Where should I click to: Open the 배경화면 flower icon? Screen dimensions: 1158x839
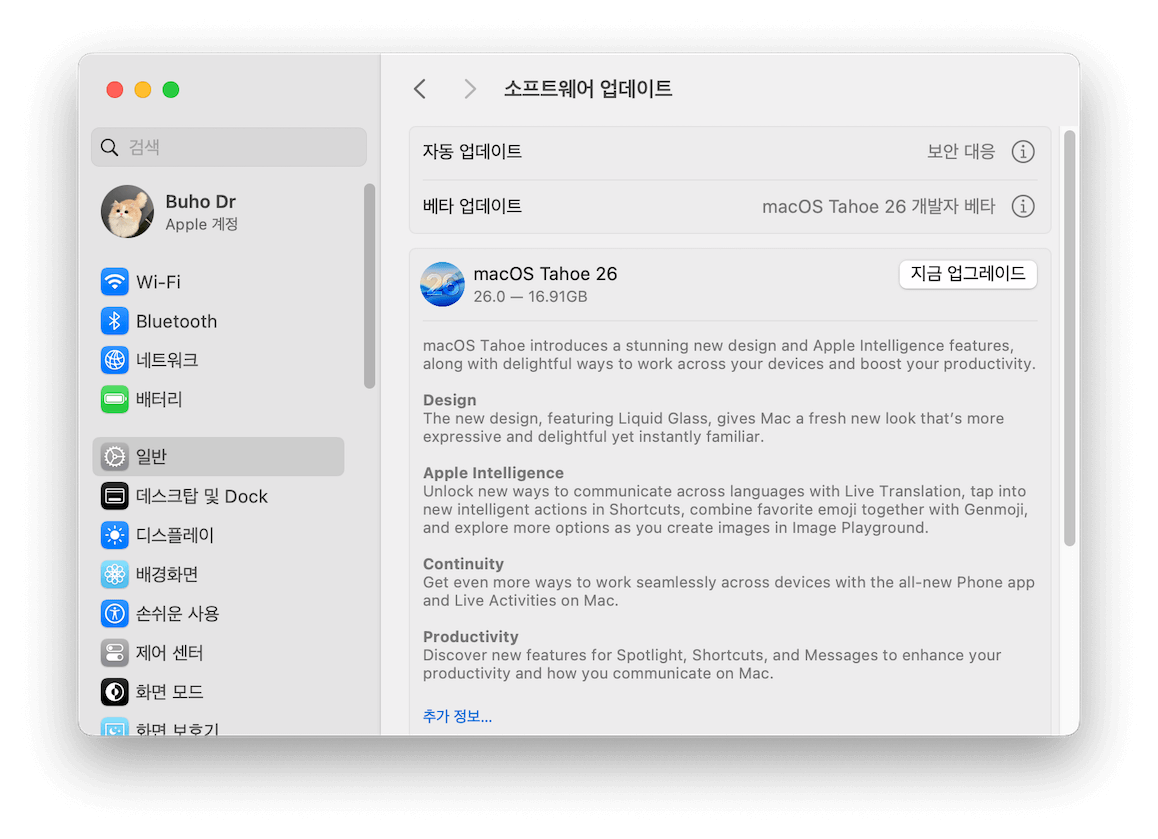(x=114, y=574)
